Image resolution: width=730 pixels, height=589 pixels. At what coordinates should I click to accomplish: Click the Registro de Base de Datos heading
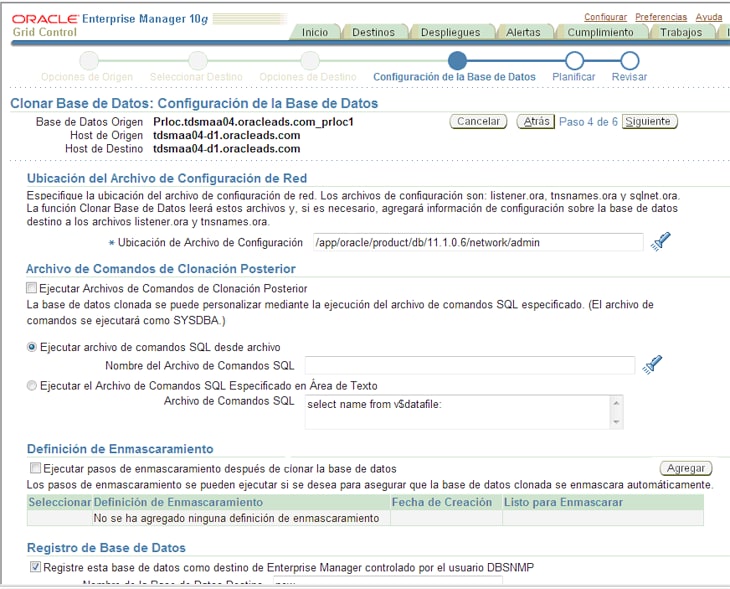[x=106, y=548]
